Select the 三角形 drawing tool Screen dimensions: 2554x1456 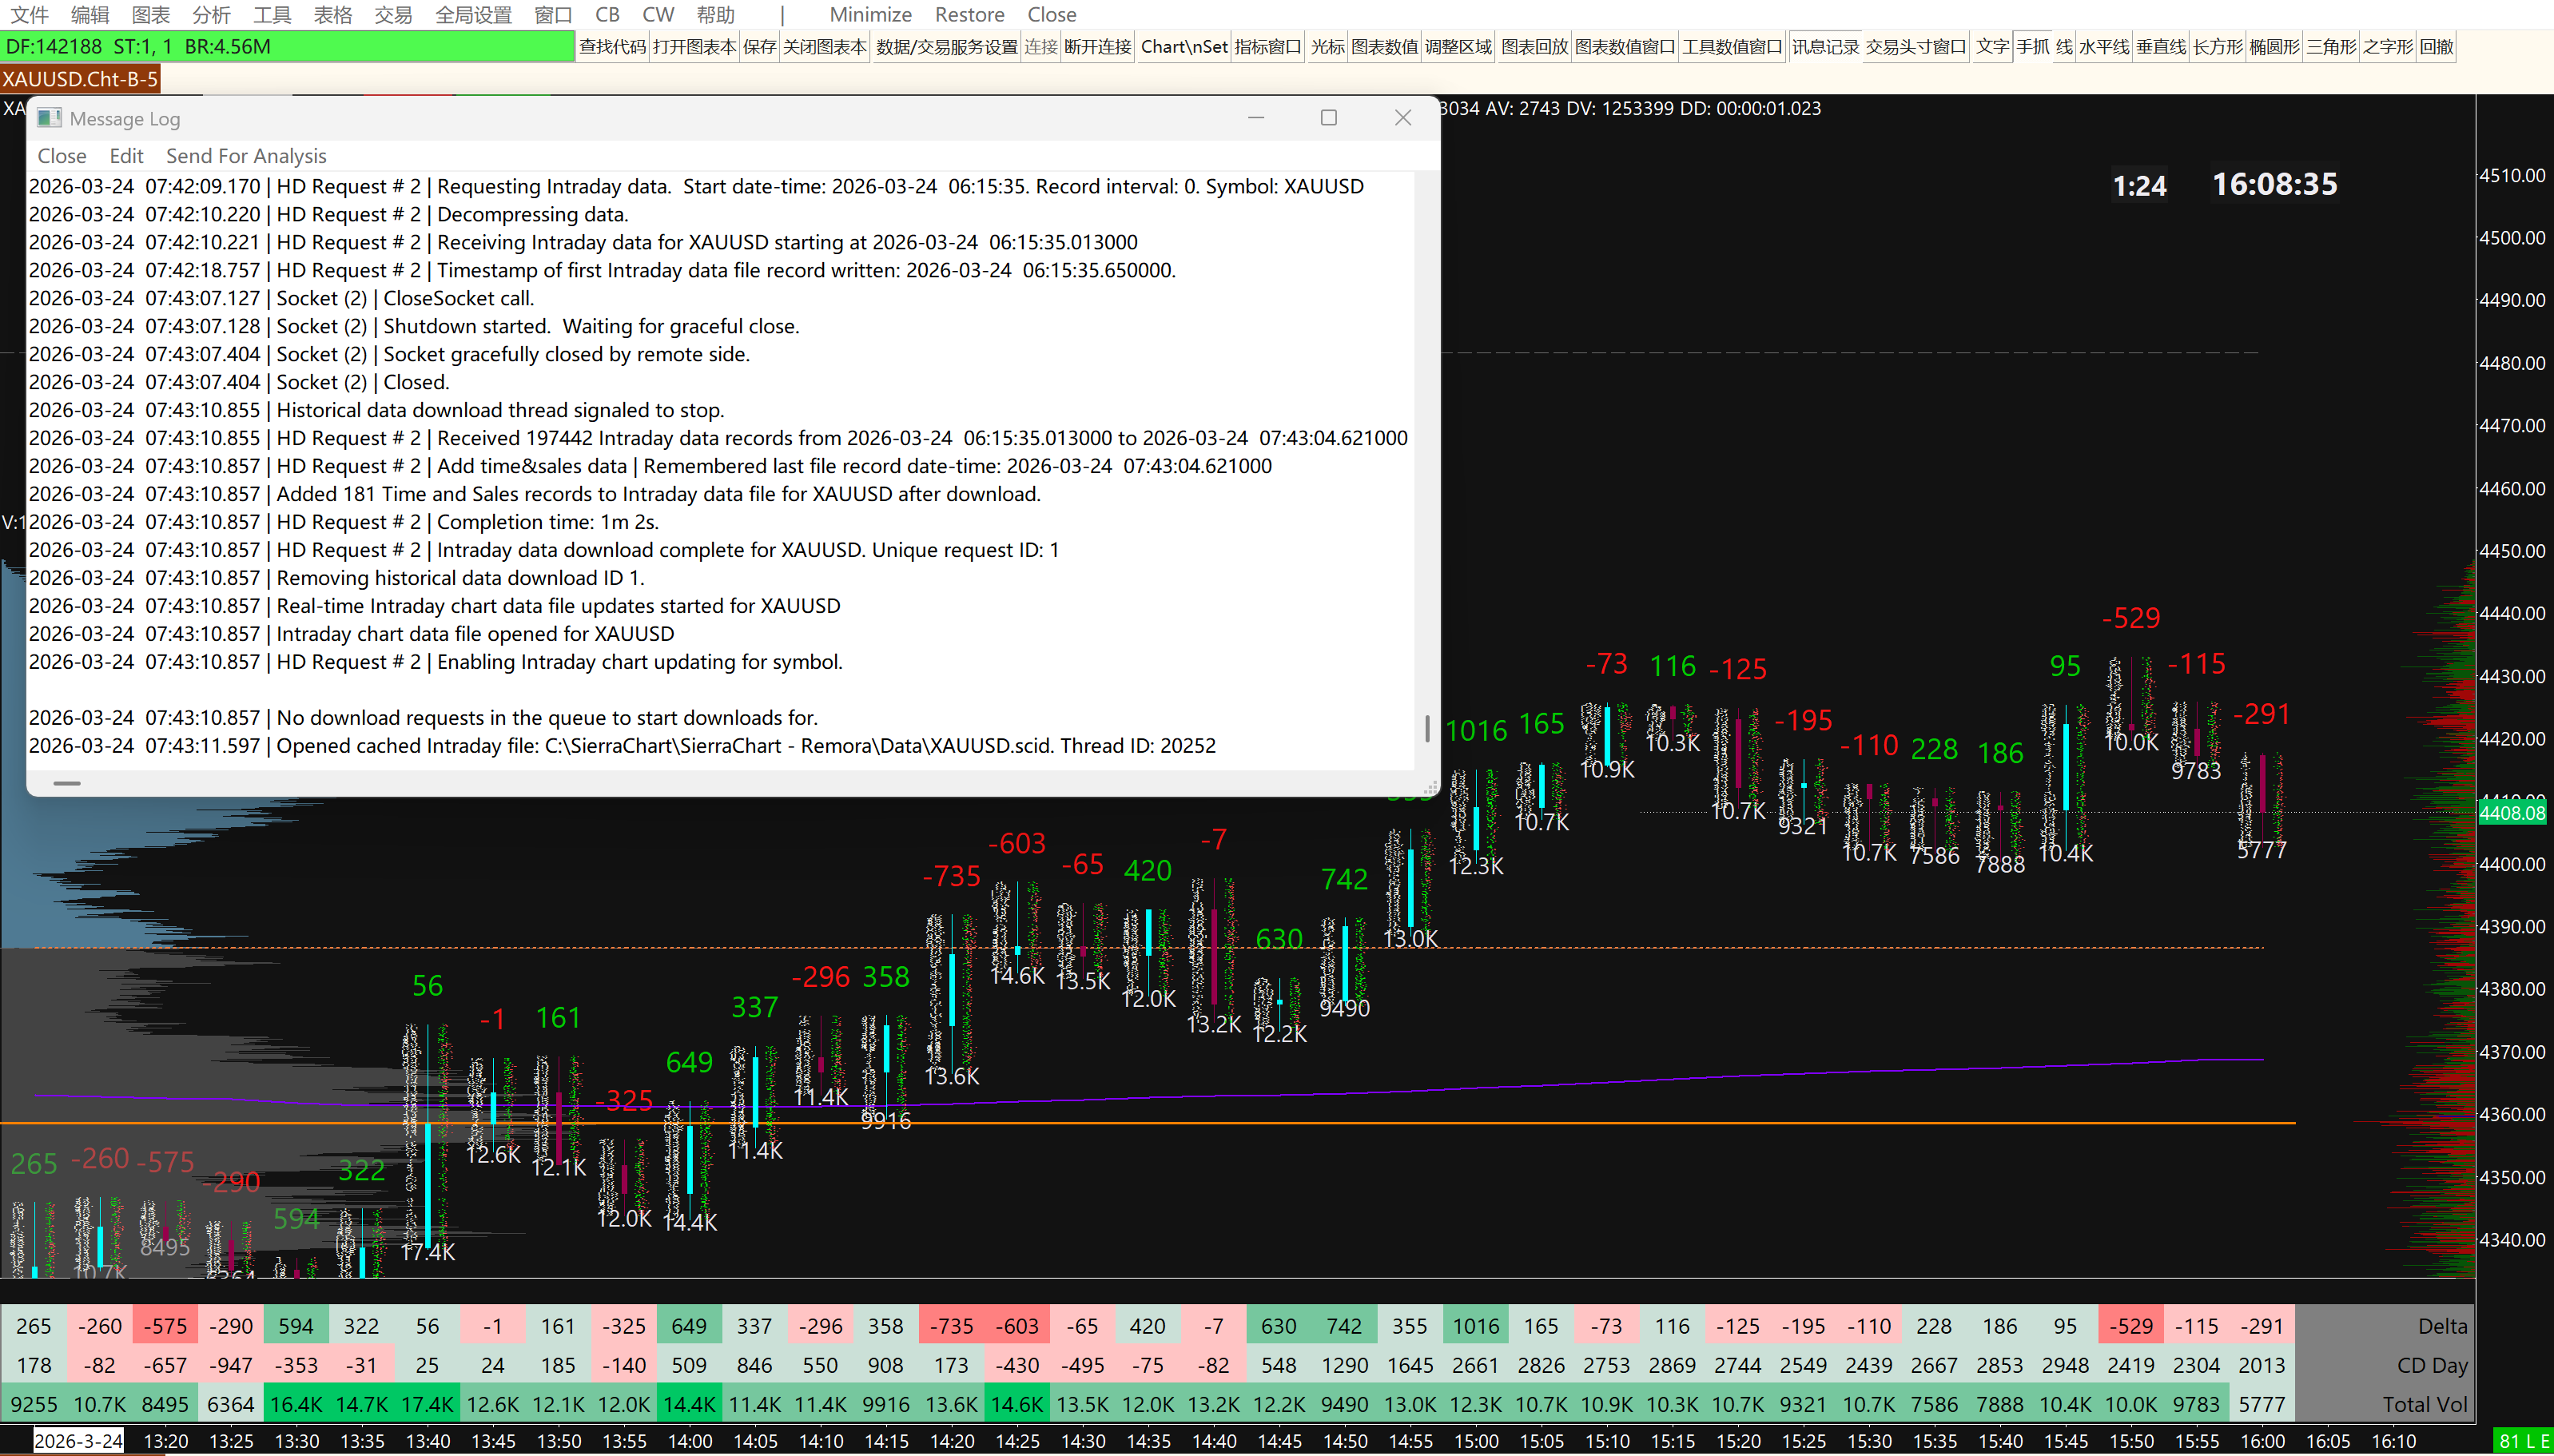[x=2331, y=47]
